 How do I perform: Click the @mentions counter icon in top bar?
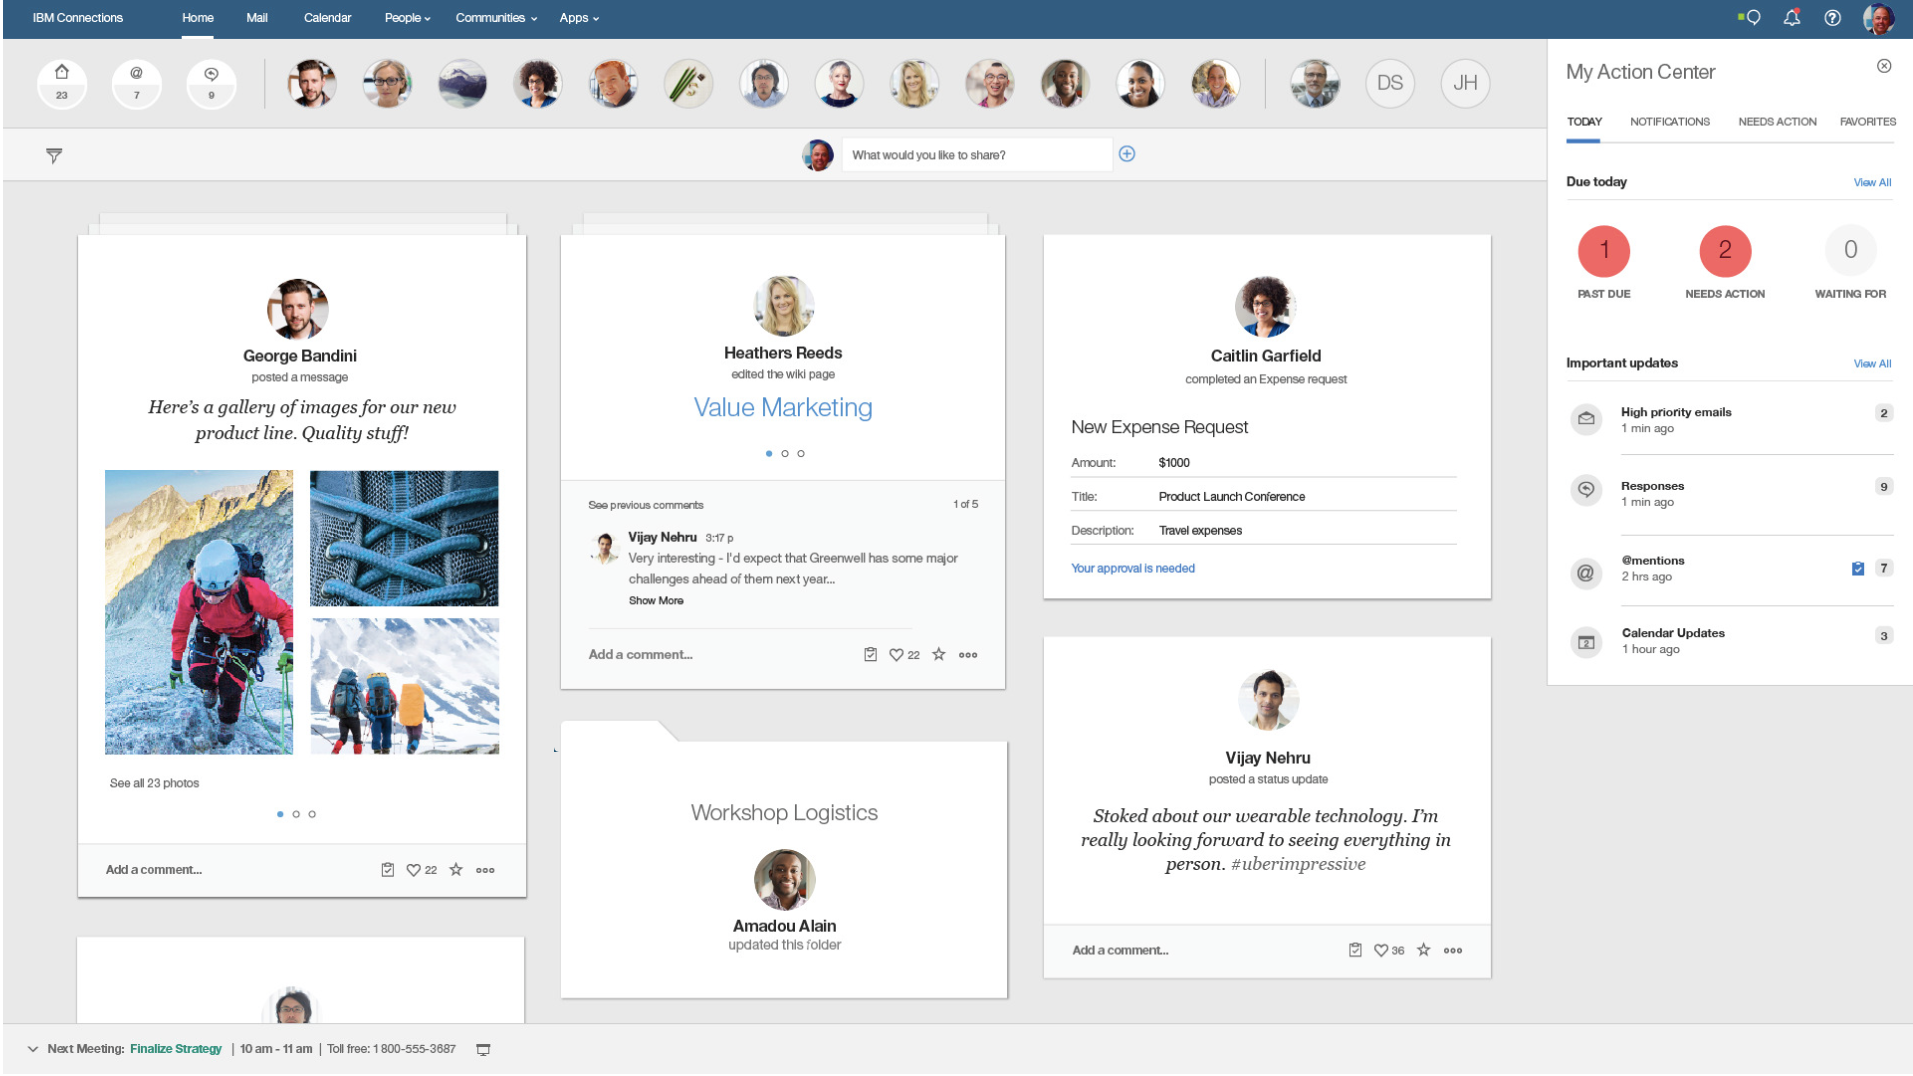coord(137,83)
